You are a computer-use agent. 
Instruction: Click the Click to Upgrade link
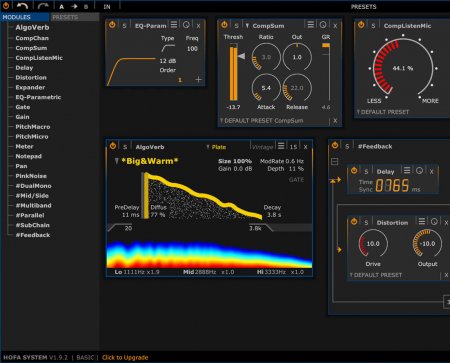125,358
